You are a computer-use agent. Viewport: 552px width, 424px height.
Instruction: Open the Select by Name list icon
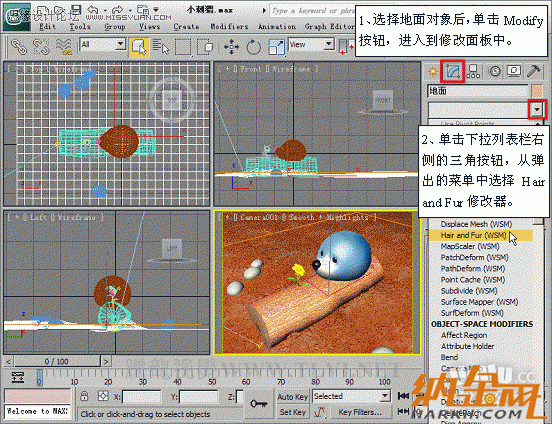coord(161,47)
